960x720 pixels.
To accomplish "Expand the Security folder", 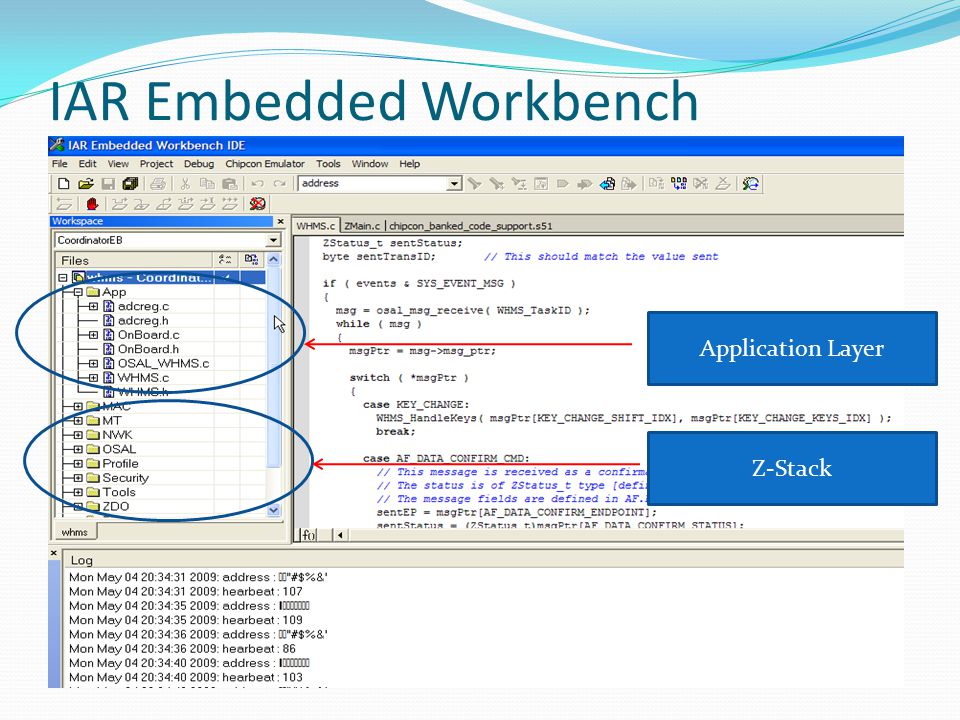I will pyautogui.click(x=78, y=478).
